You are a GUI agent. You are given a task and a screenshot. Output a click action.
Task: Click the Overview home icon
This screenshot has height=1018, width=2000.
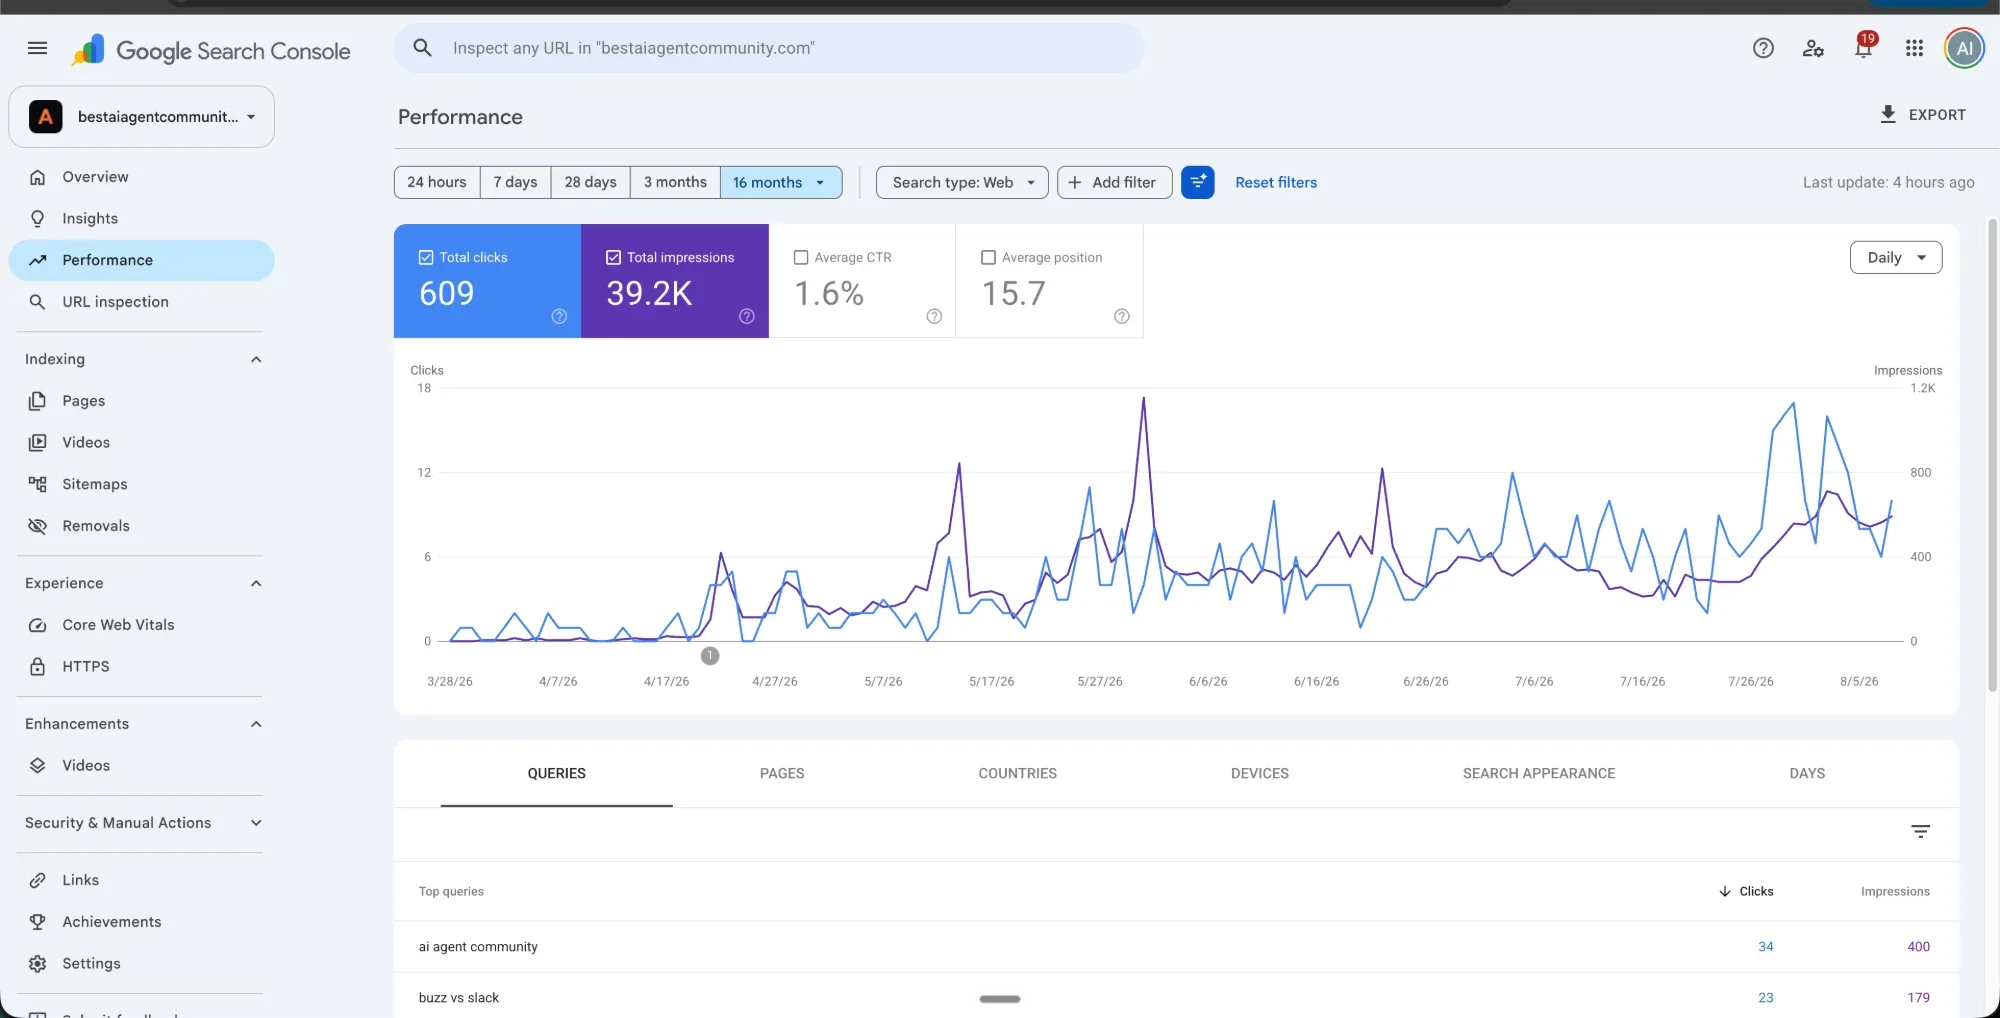(x=37, y=177)
